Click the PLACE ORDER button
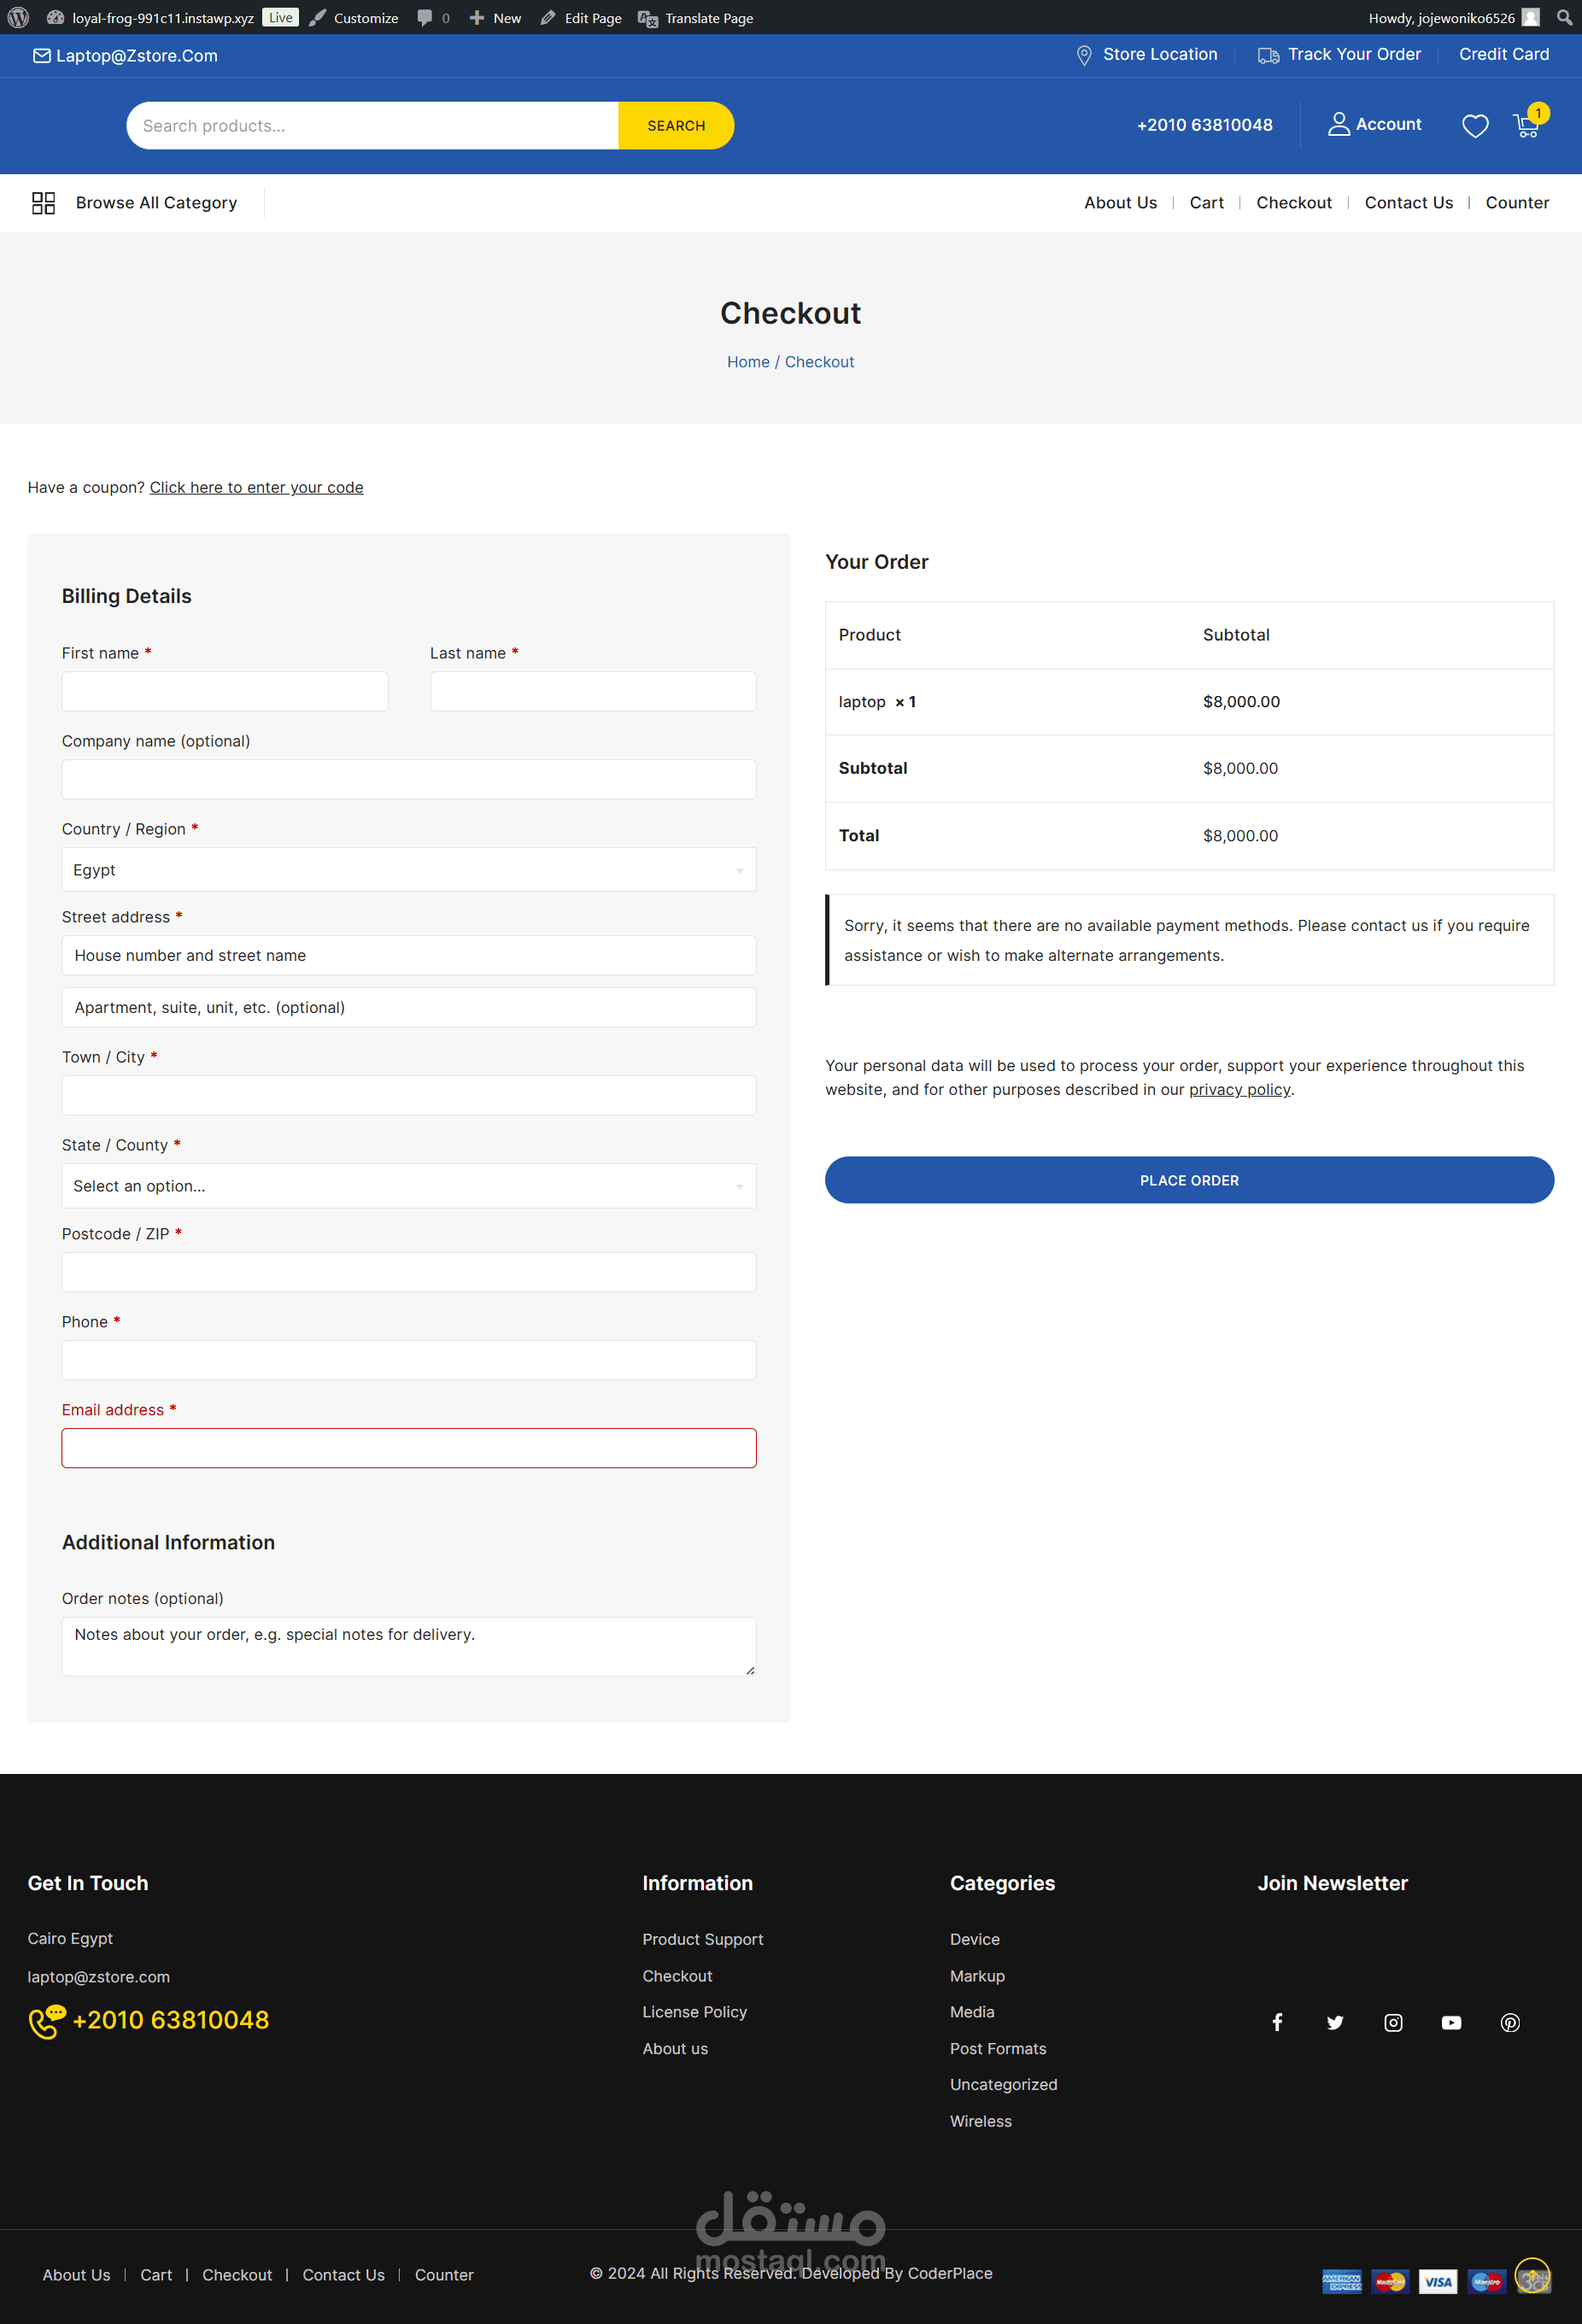The height and width of the screenshot is (2324, 1582). pyautogui.click(x=1189, y=1180)
